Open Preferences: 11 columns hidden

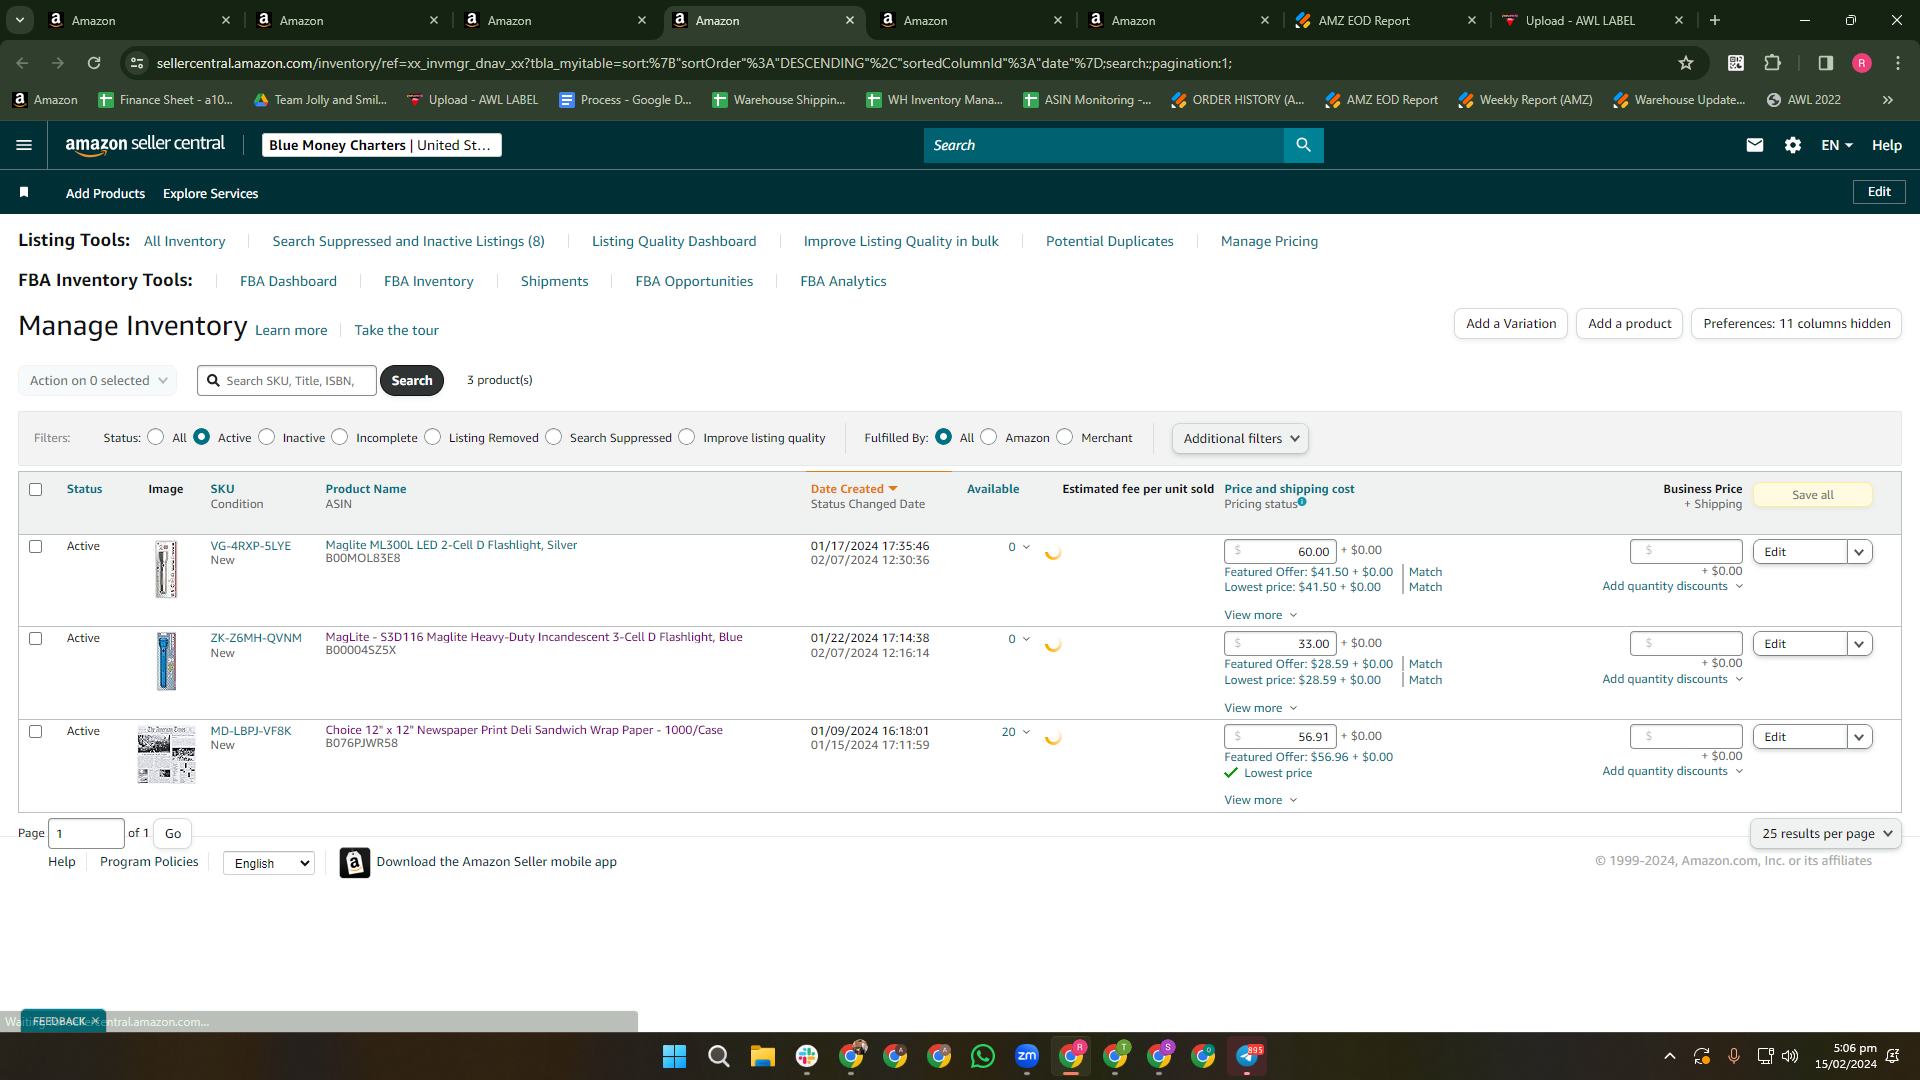tap(1796, 323)
